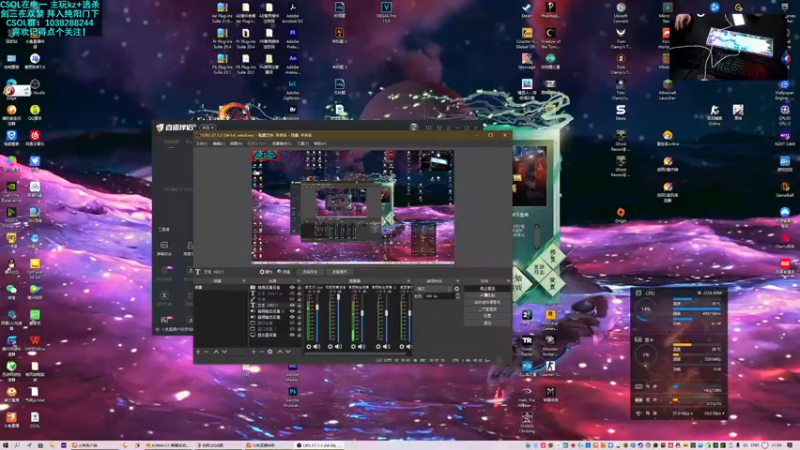Move selected source up in sources list
This screenshot has height=450, width=800.
[280, 352]
